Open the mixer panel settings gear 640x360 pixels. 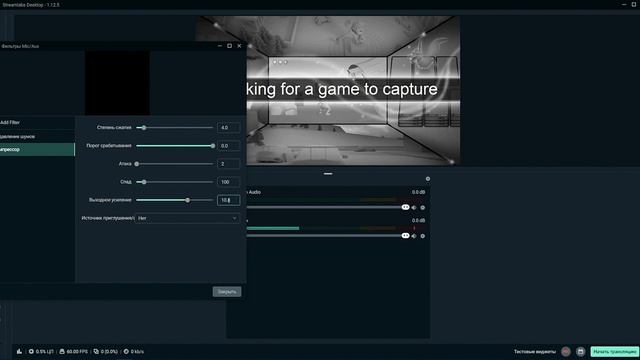[x=428, y=179]
